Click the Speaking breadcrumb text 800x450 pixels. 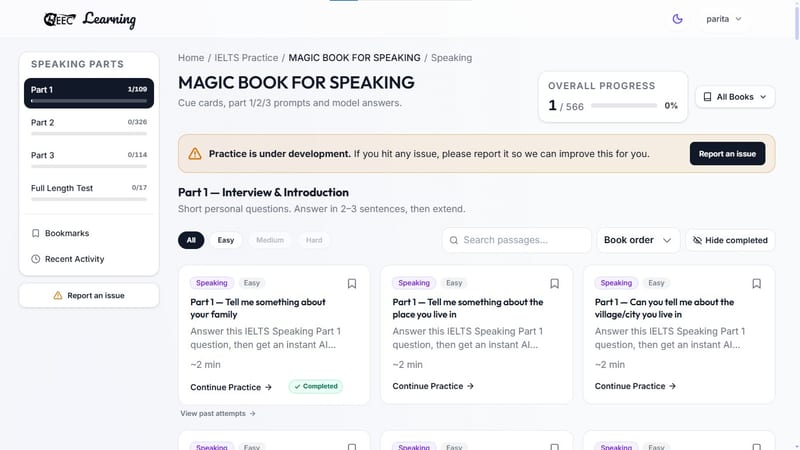pos(452,58)
